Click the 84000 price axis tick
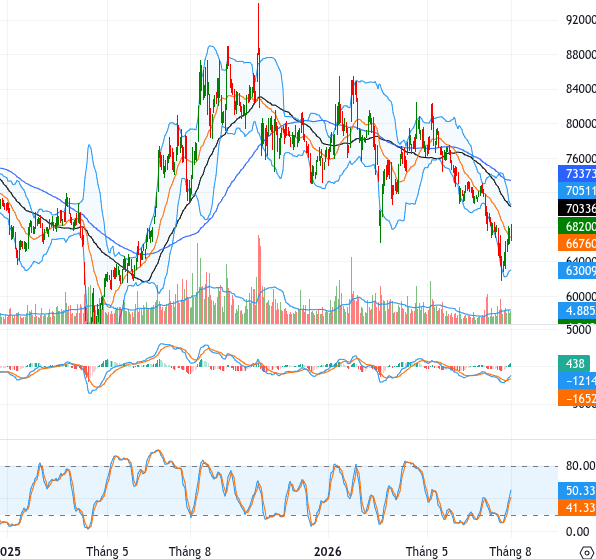Image resolution: width=596 pixels, height=559 pixels. click(581, 89)
